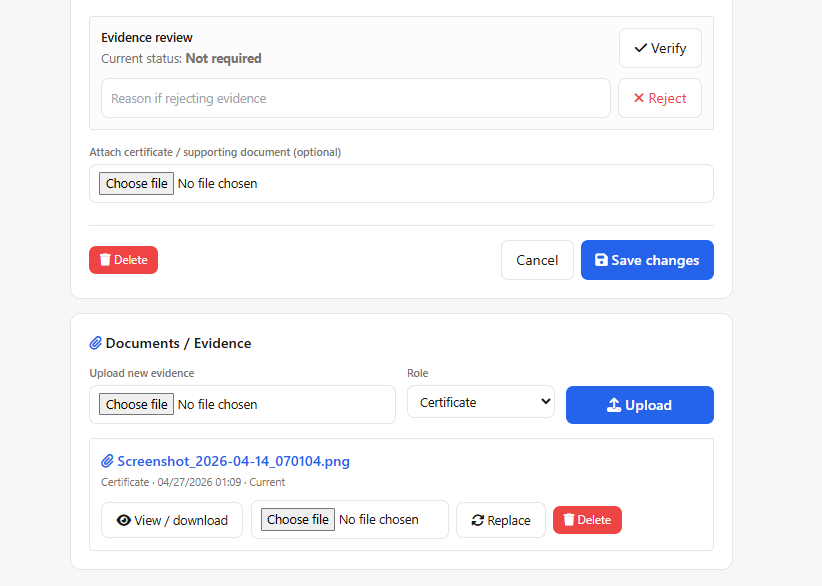Open Screenshot_2026-04-14_070104.png link

[233, 461]
